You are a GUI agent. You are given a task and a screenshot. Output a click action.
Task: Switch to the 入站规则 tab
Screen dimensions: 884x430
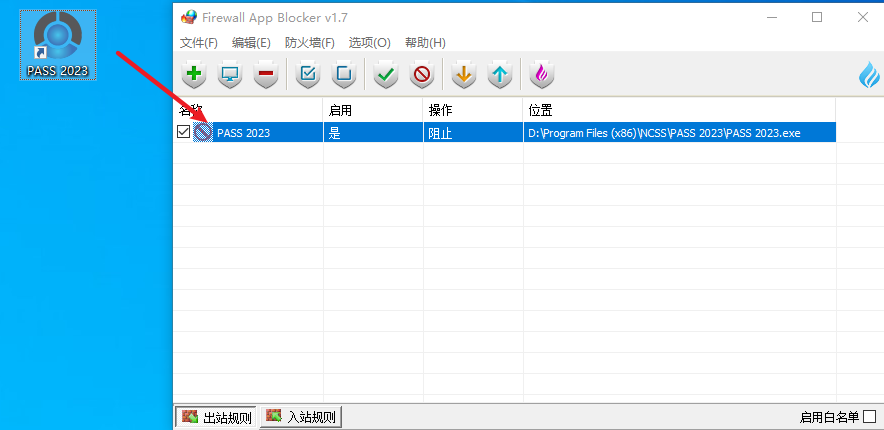[302, 417]
